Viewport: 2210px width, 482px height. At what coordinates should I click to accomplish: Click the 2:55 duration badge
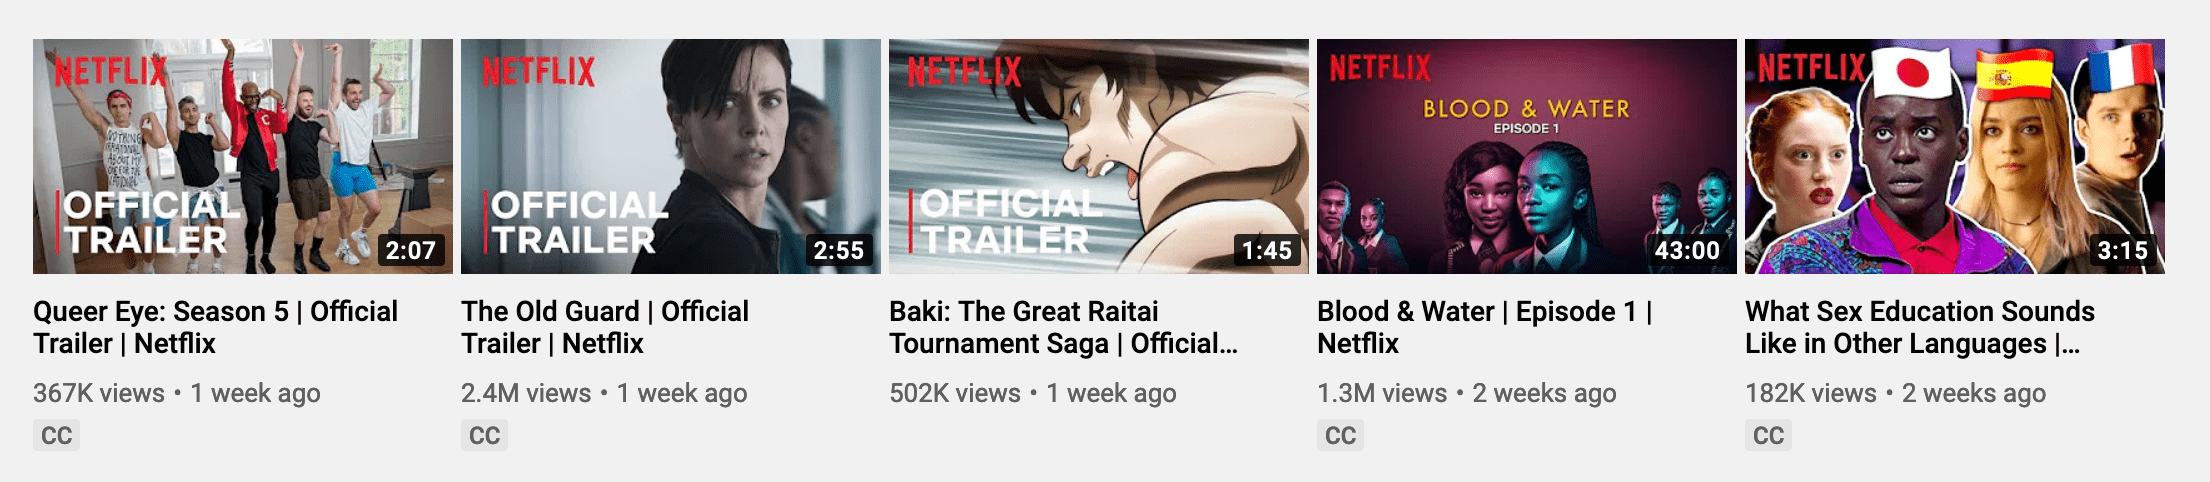(839, 250)
